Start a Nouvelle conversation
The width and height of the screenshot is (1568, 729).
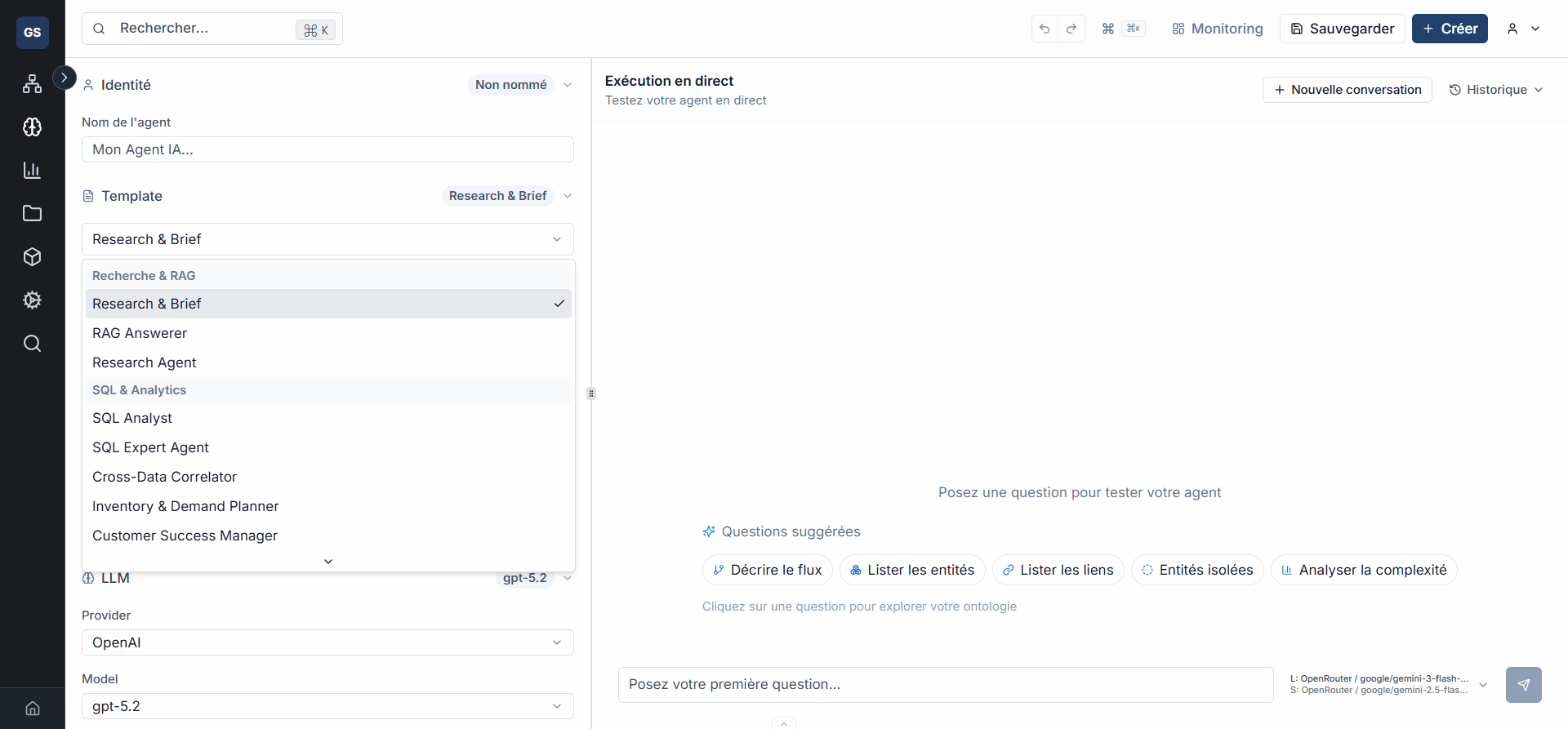coord(1347,90)
